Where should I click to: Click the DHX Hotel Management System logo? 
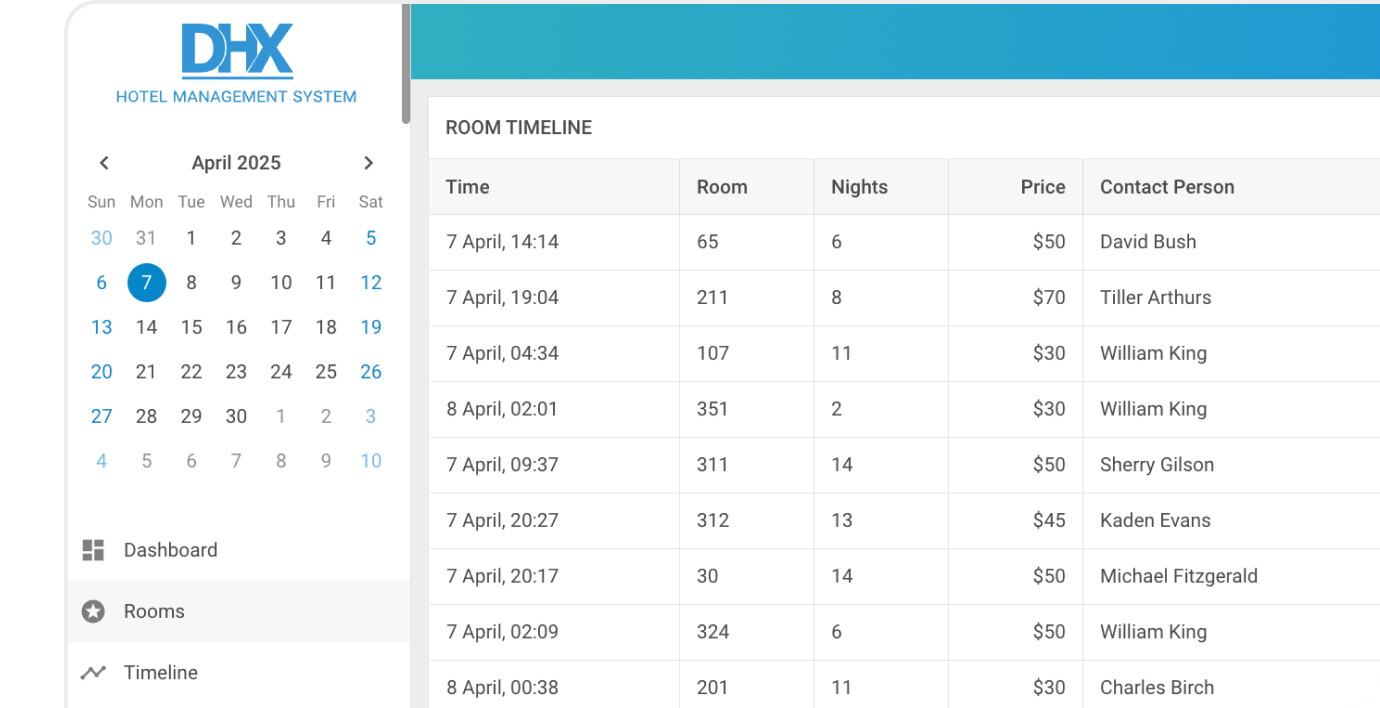(x=236, y=64)
